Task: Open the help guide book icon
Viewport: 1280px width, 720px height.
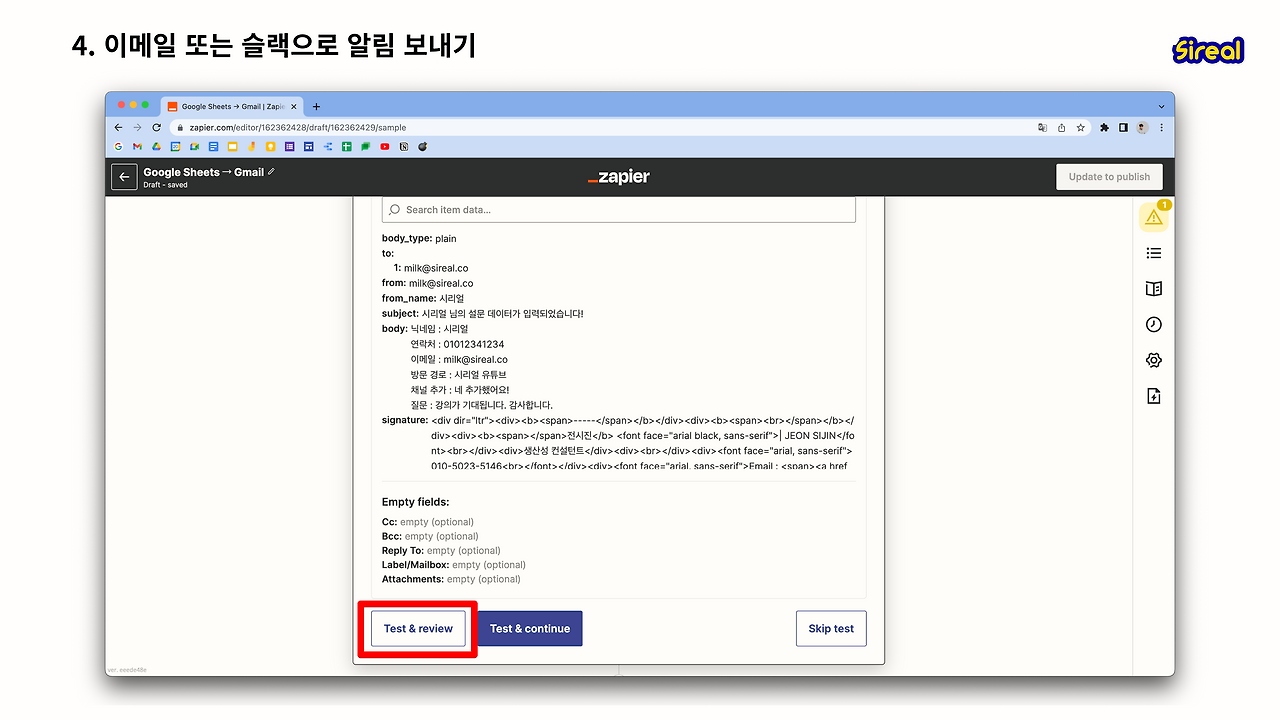Action: coord(1154,289)
